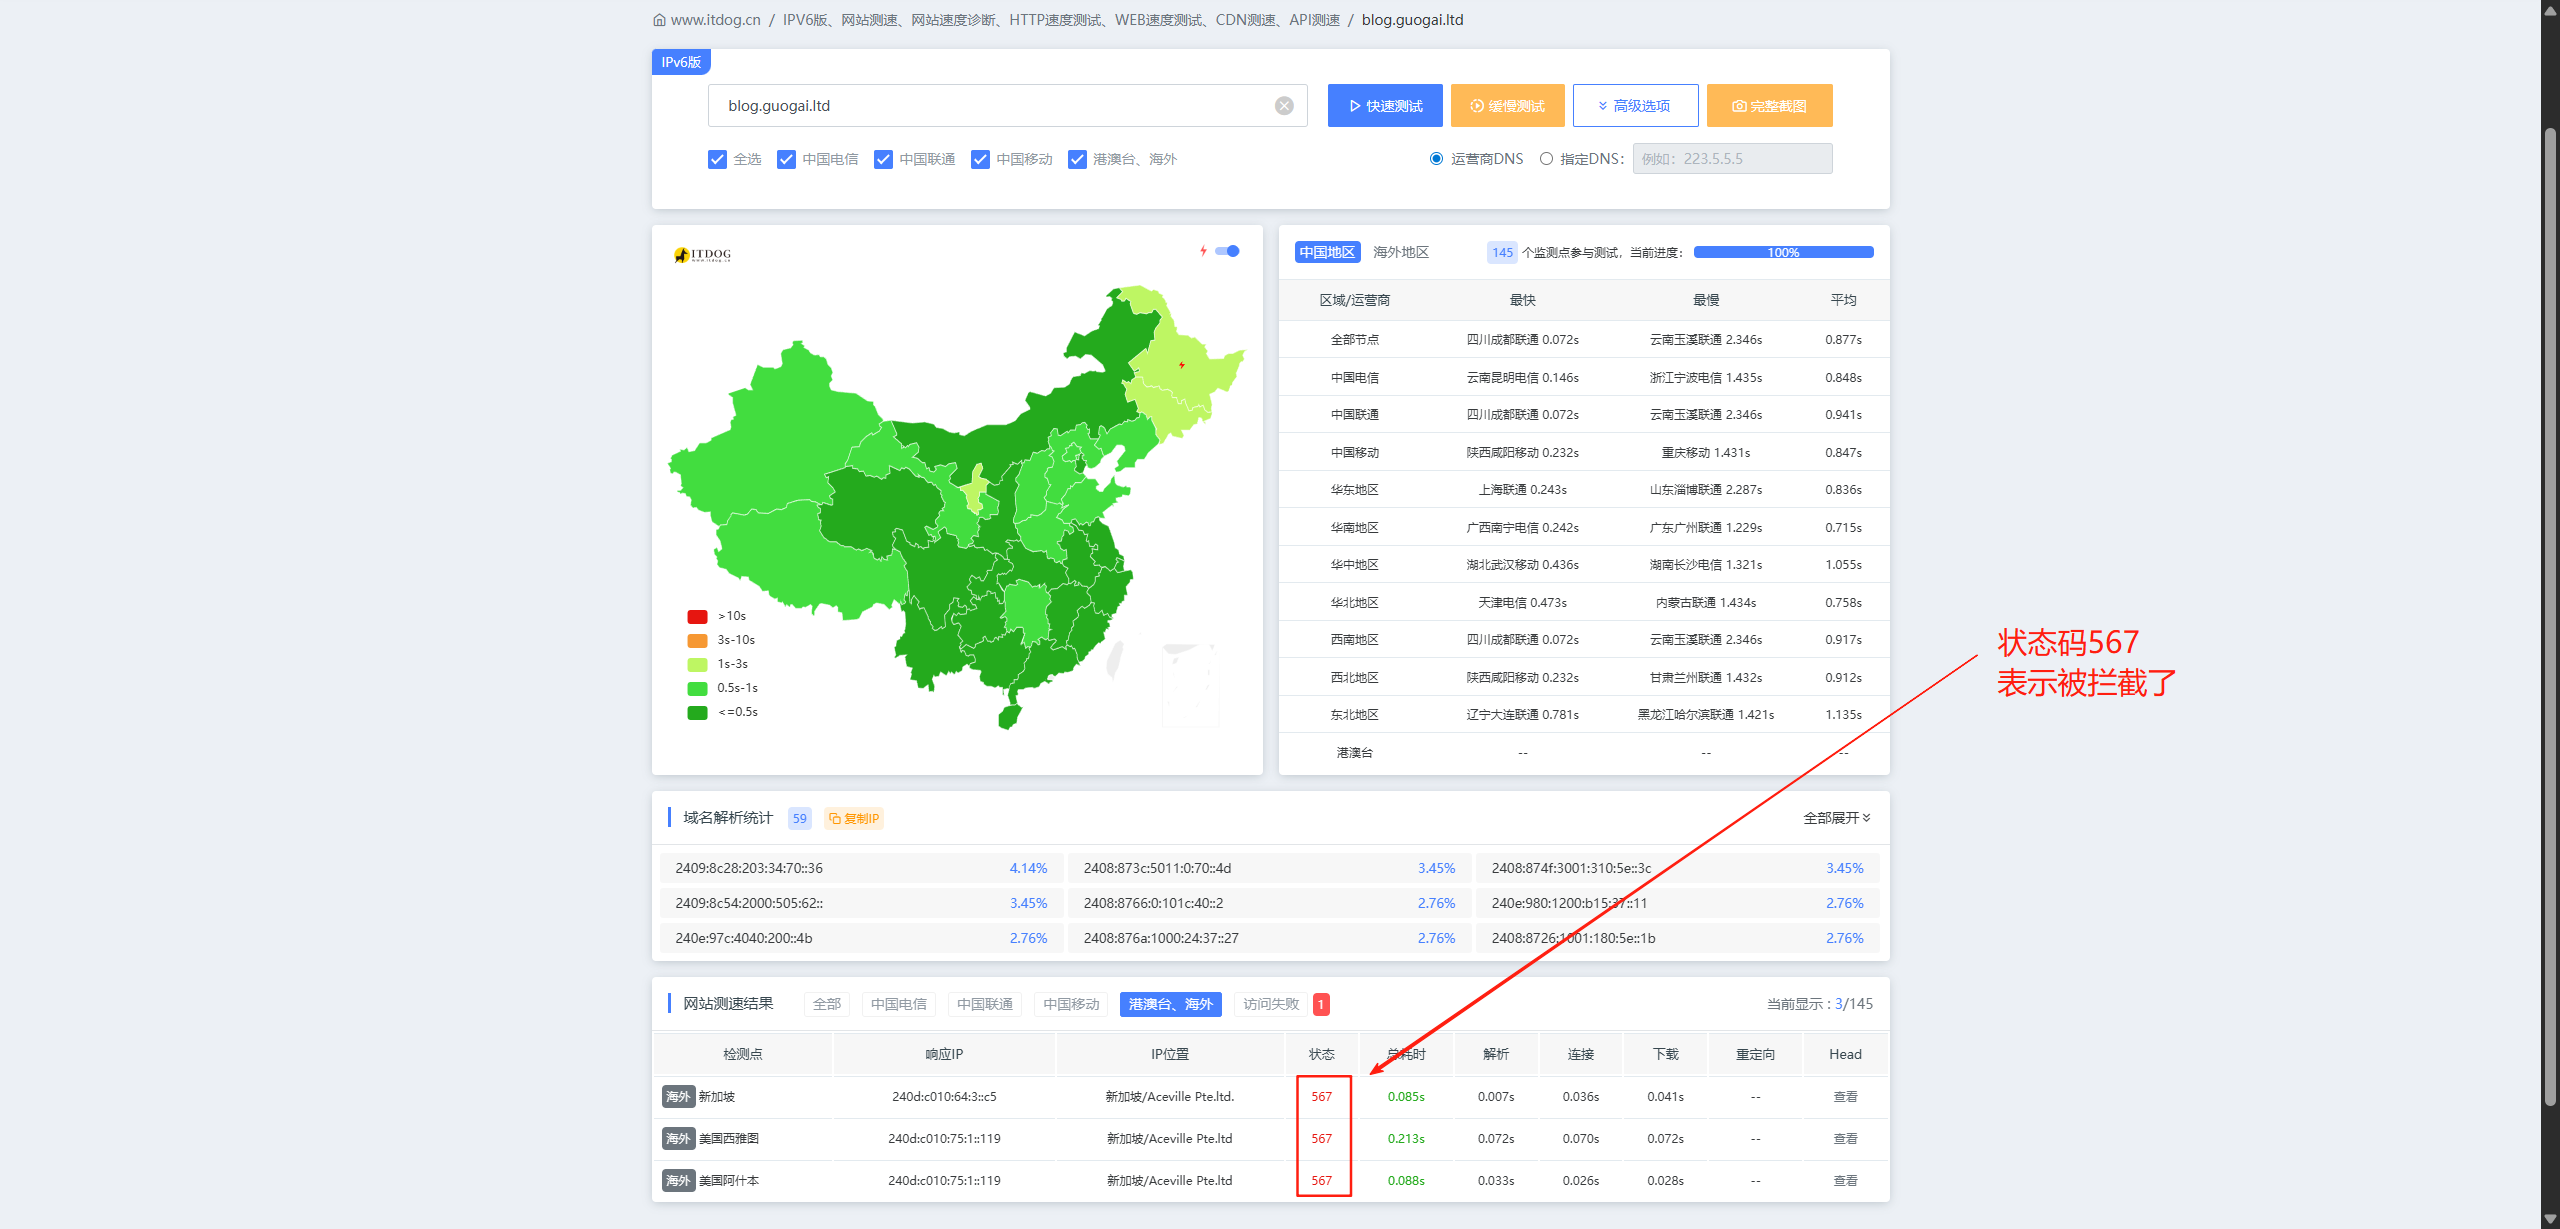2560x1229 pixels.
Task: Take full screenshot via 完整截图
Action: pyautogui.click(x=1768, y=106)
